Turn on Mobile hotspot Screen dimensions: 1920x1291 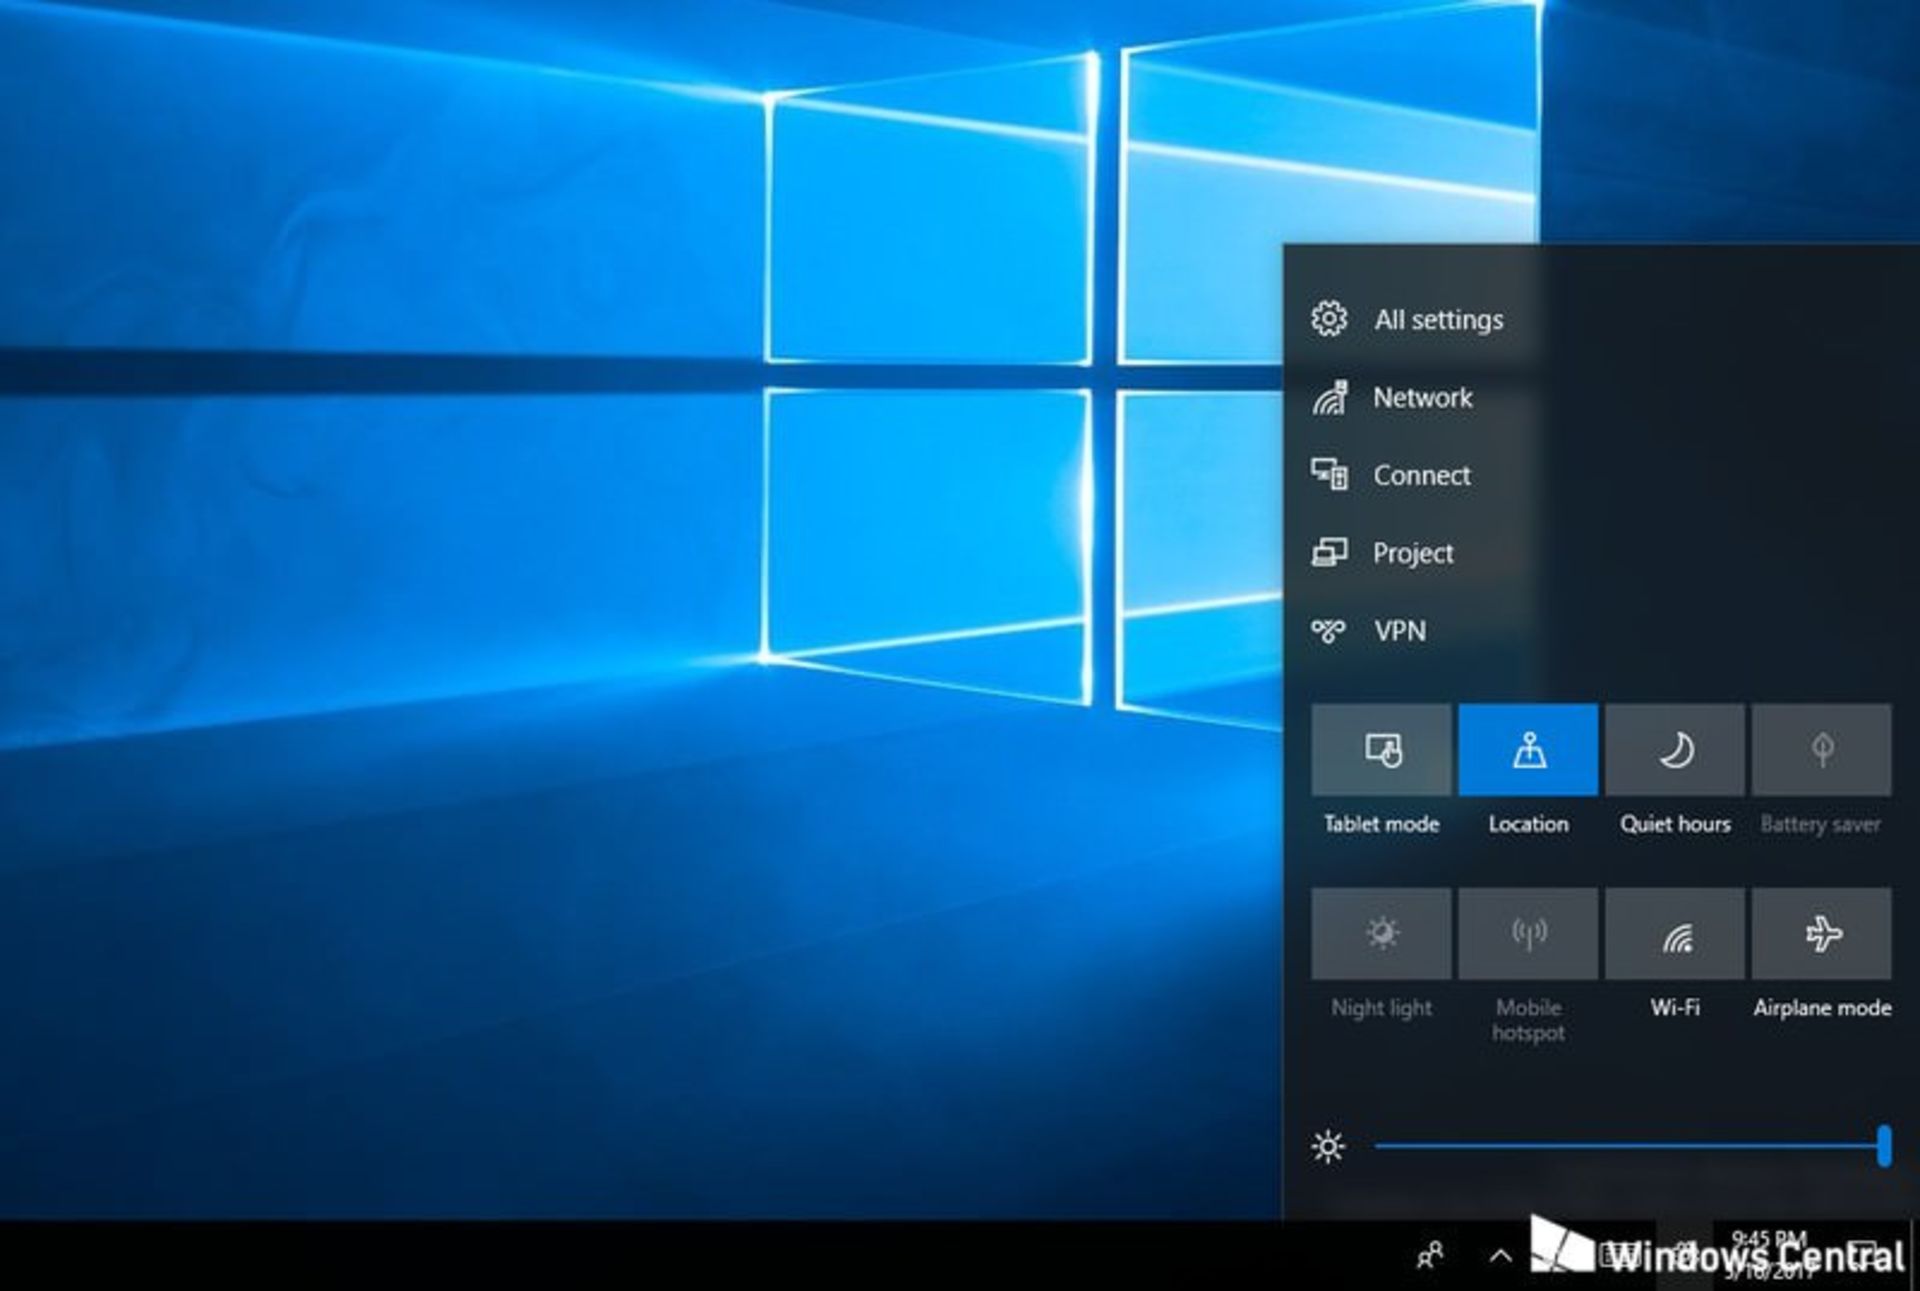[x=1528, y=933]
